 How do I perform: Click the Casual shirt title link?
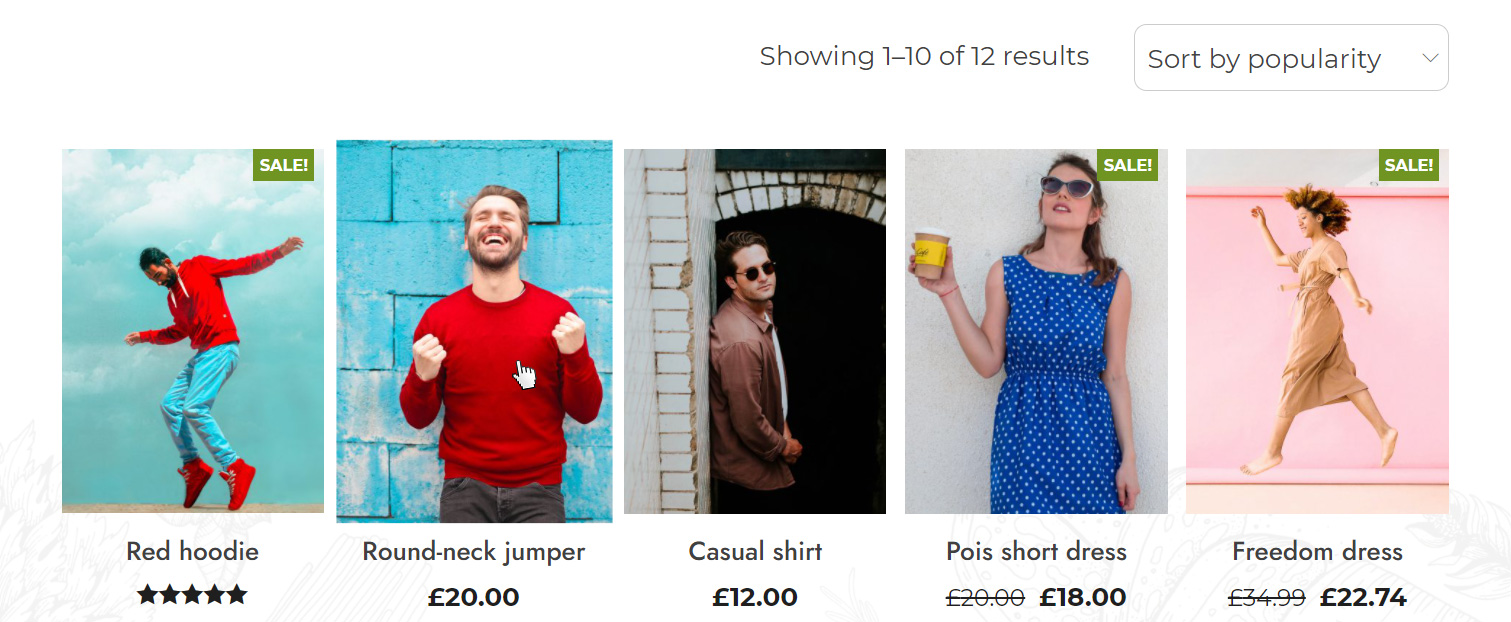[755, 551]
